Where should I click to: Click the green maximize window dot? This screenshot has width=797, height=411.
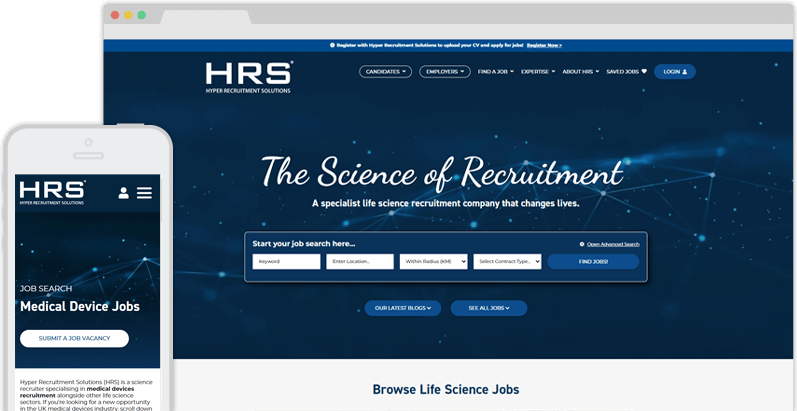click(141, 15)
